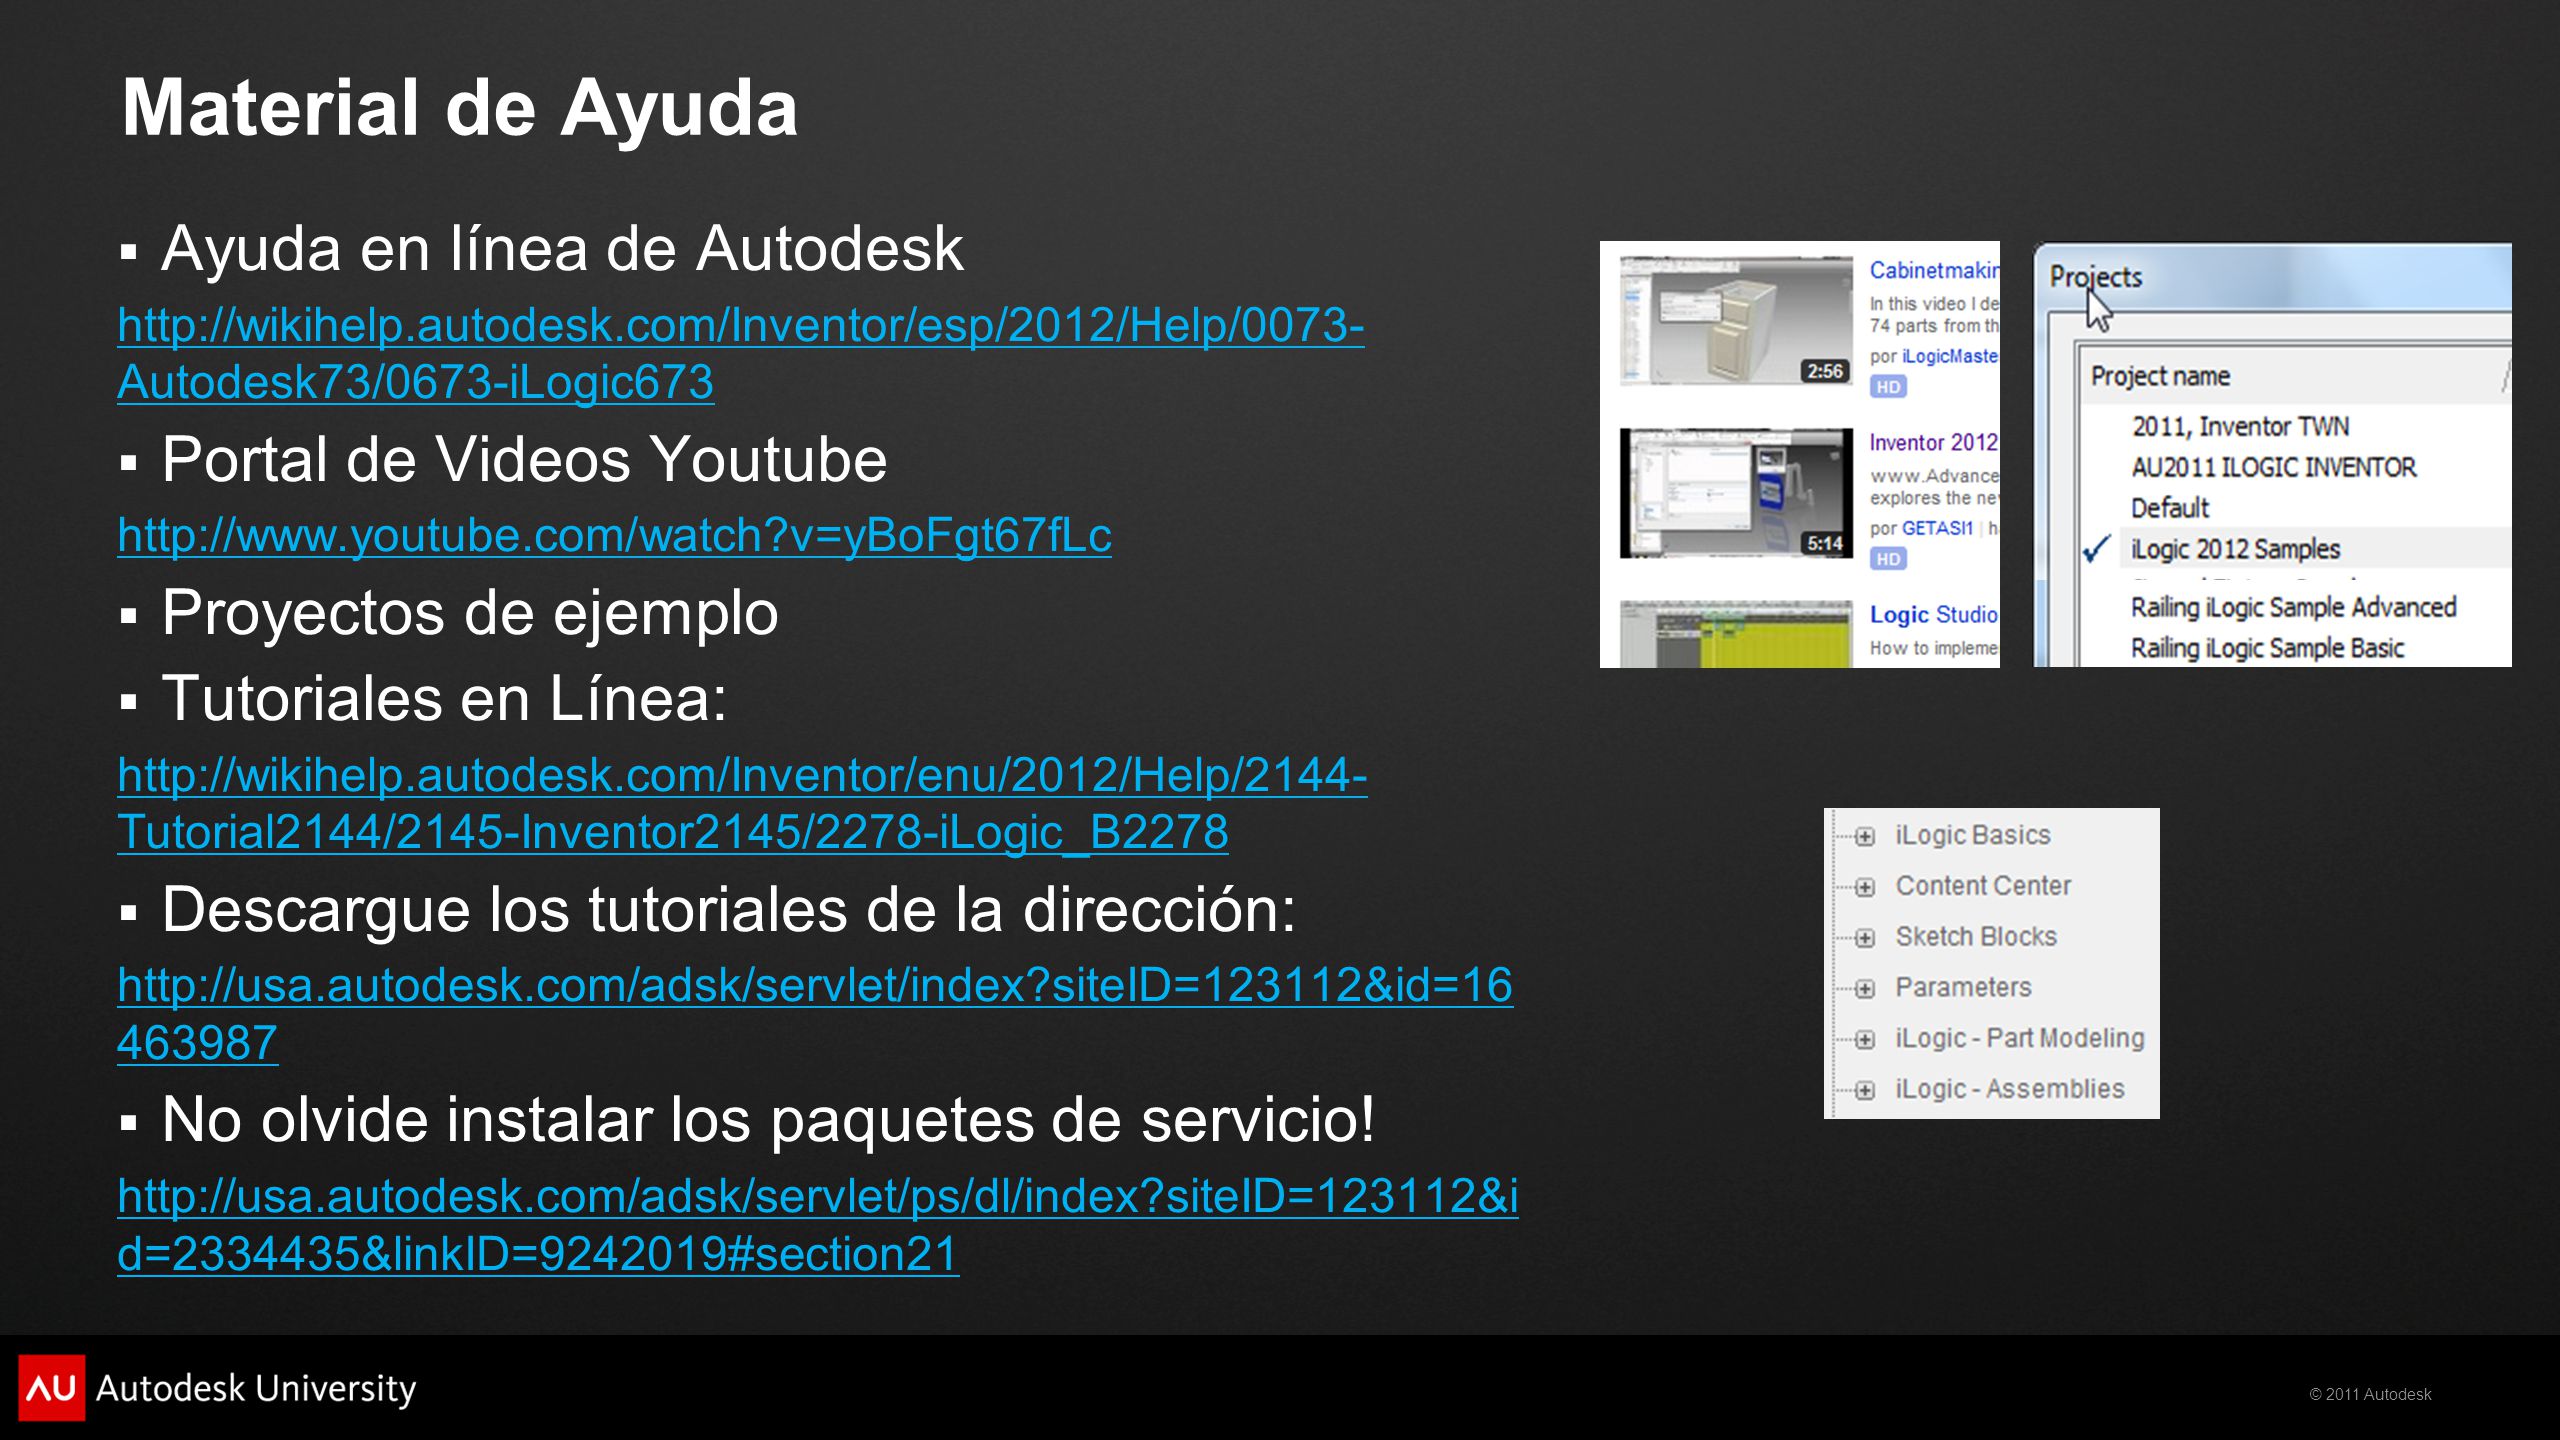Open the service packs linkID=9242019 link

(x=818, y=1224)
